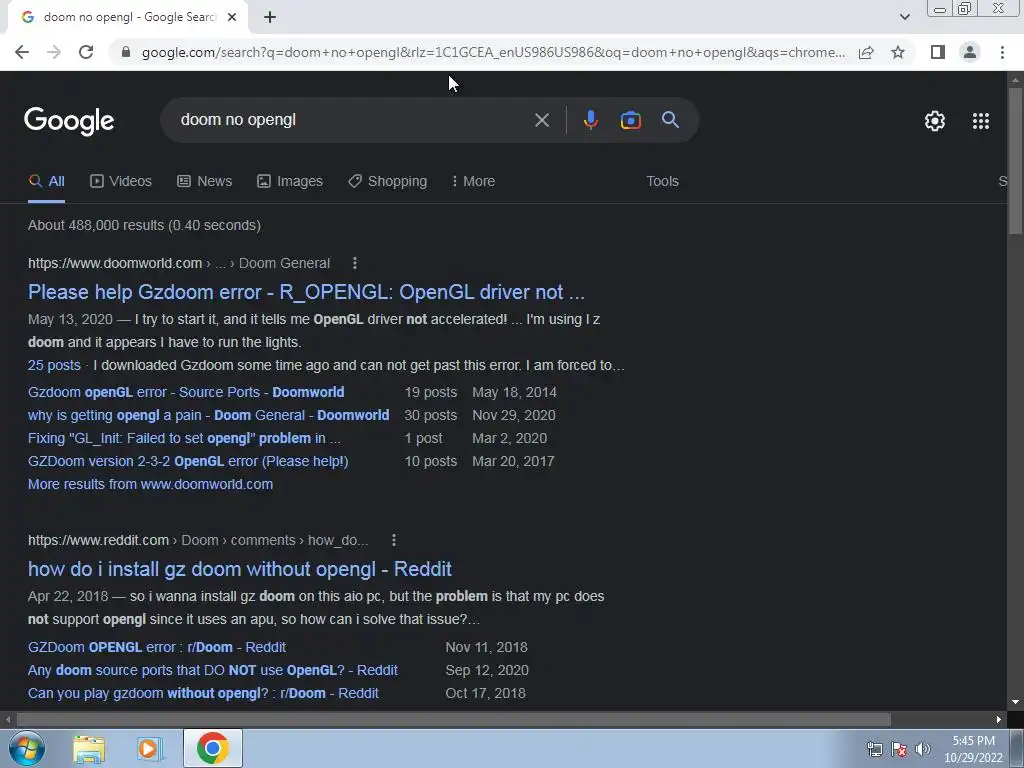This screenshot has width=1024, height=768.
Task: Click the scroll right arrow
Action: pos(999,720)
